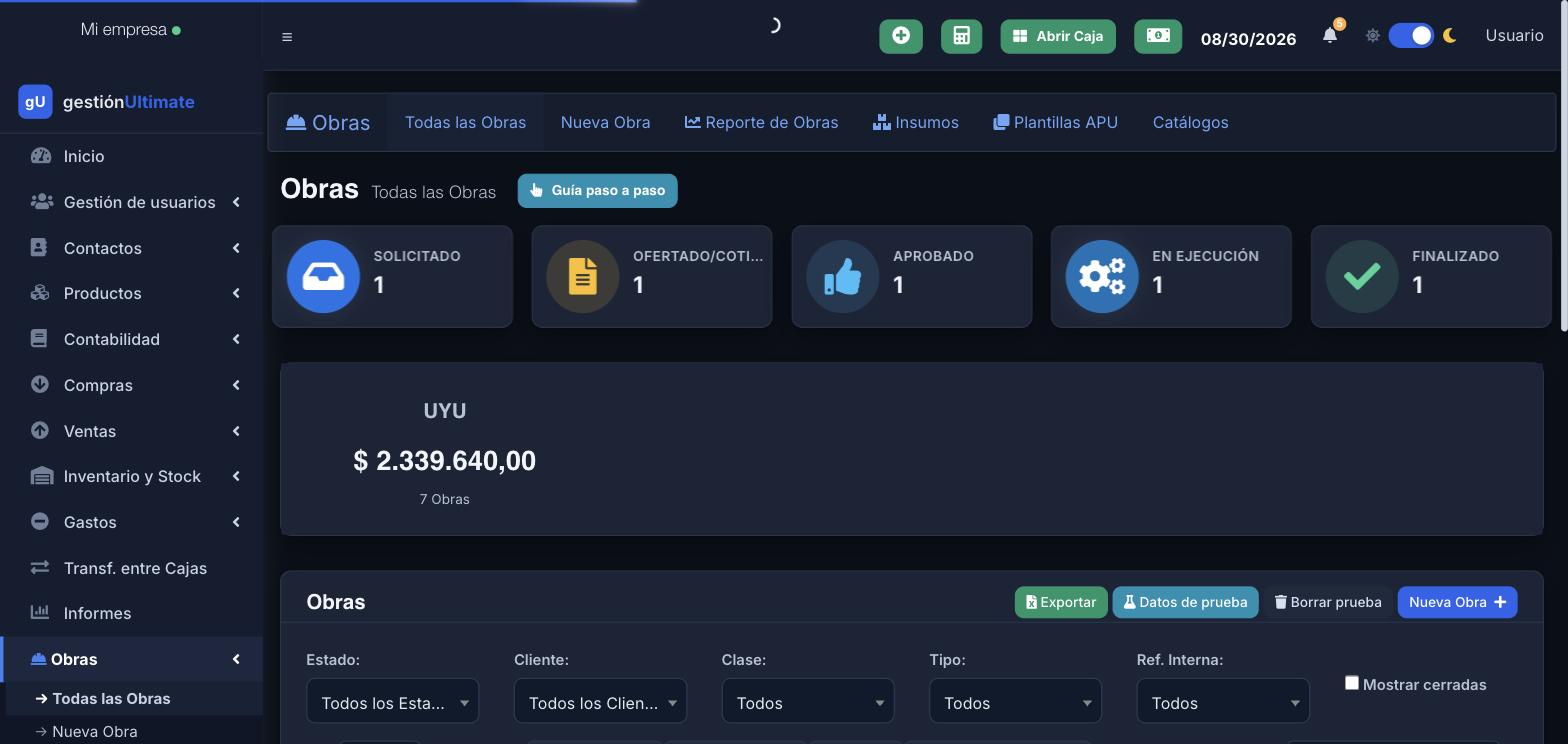
Task: Switch to Todas las Obras tab
Action: (x=465, y=122)
